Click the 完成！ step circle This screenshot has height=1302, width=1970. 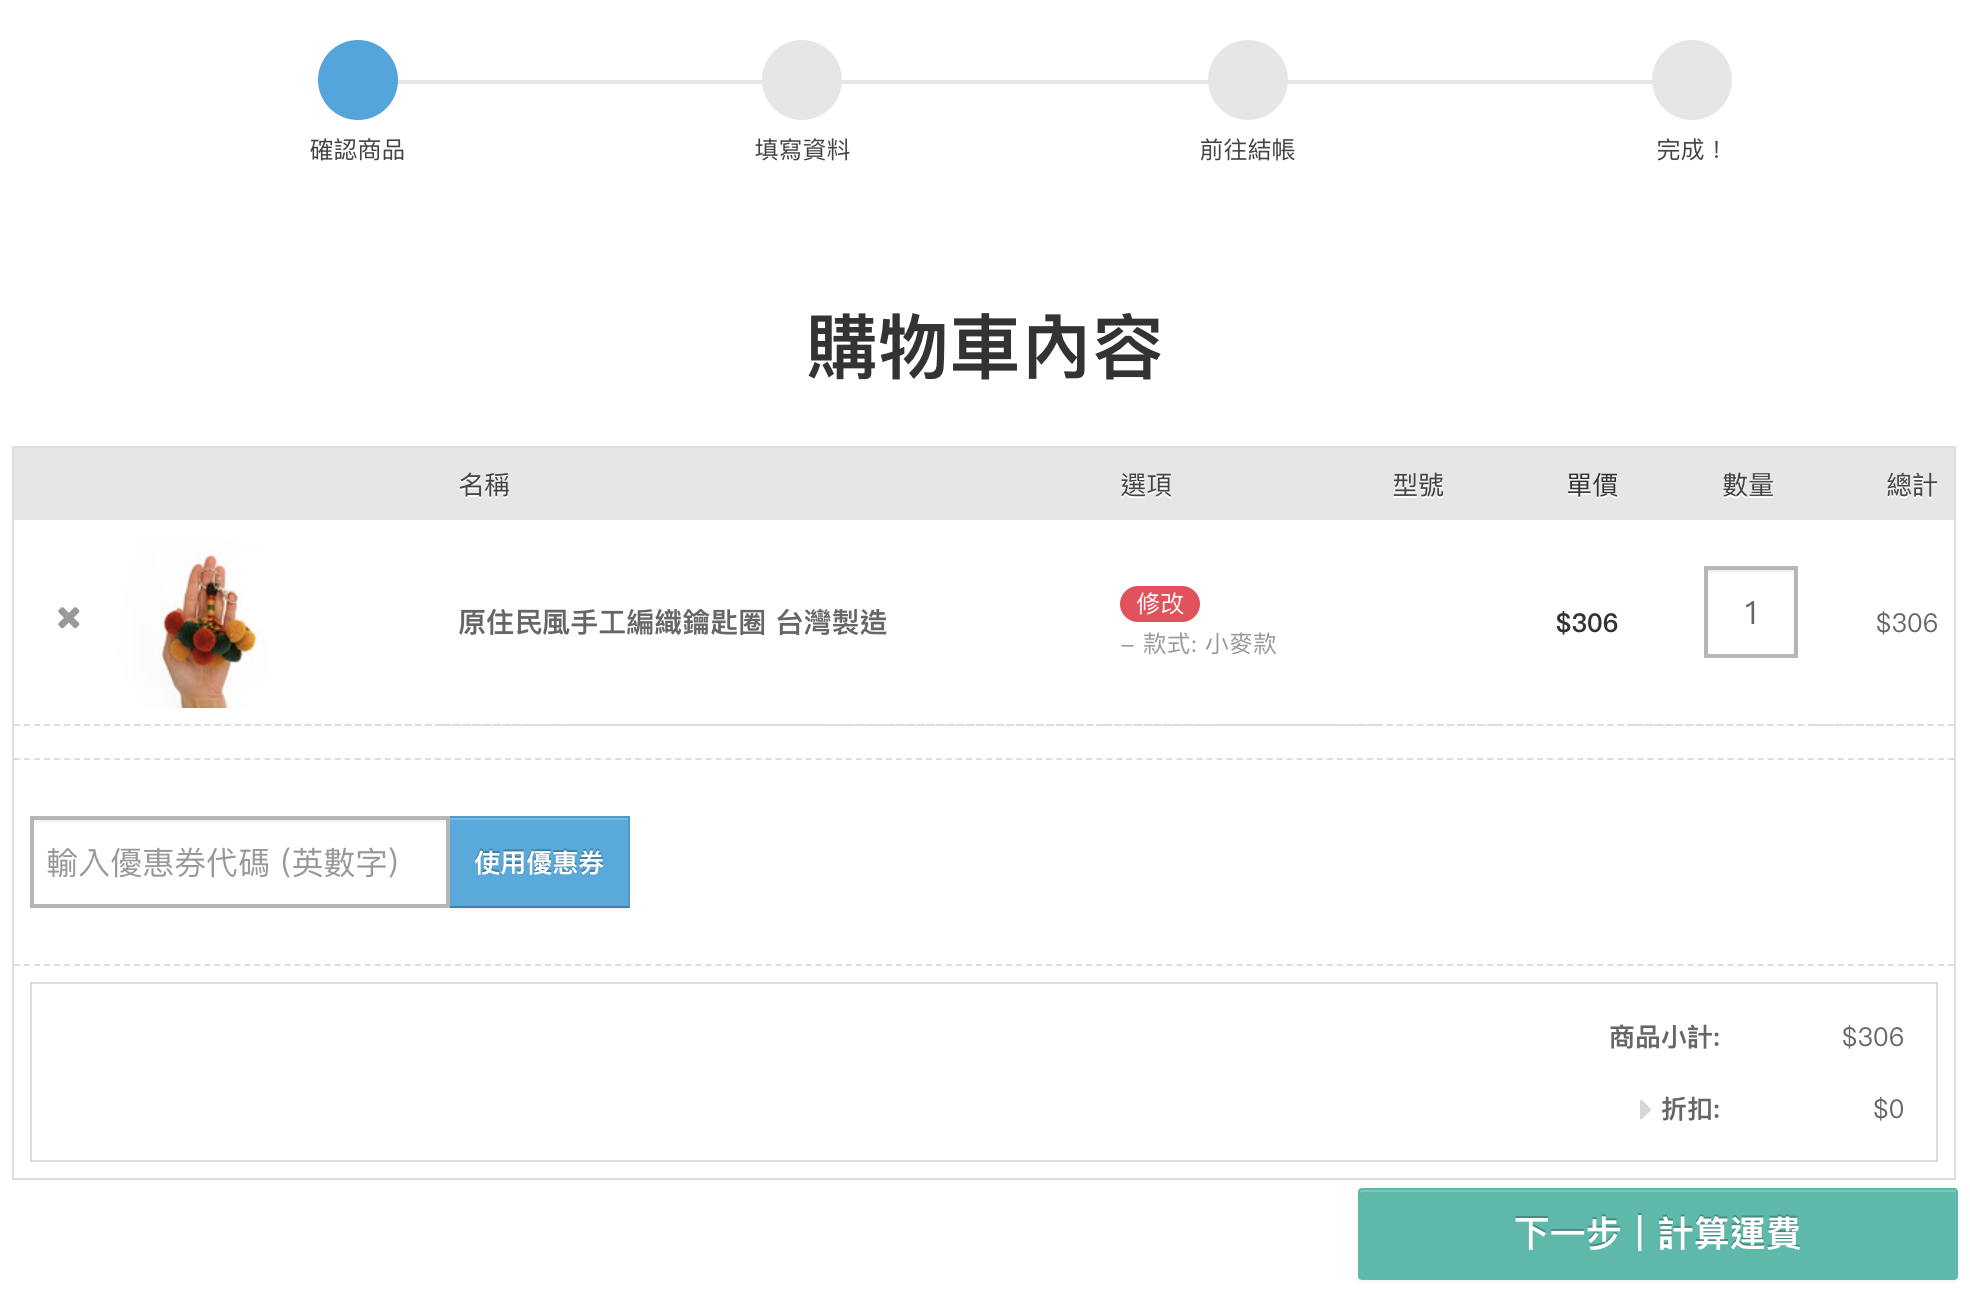point(1691,80)
